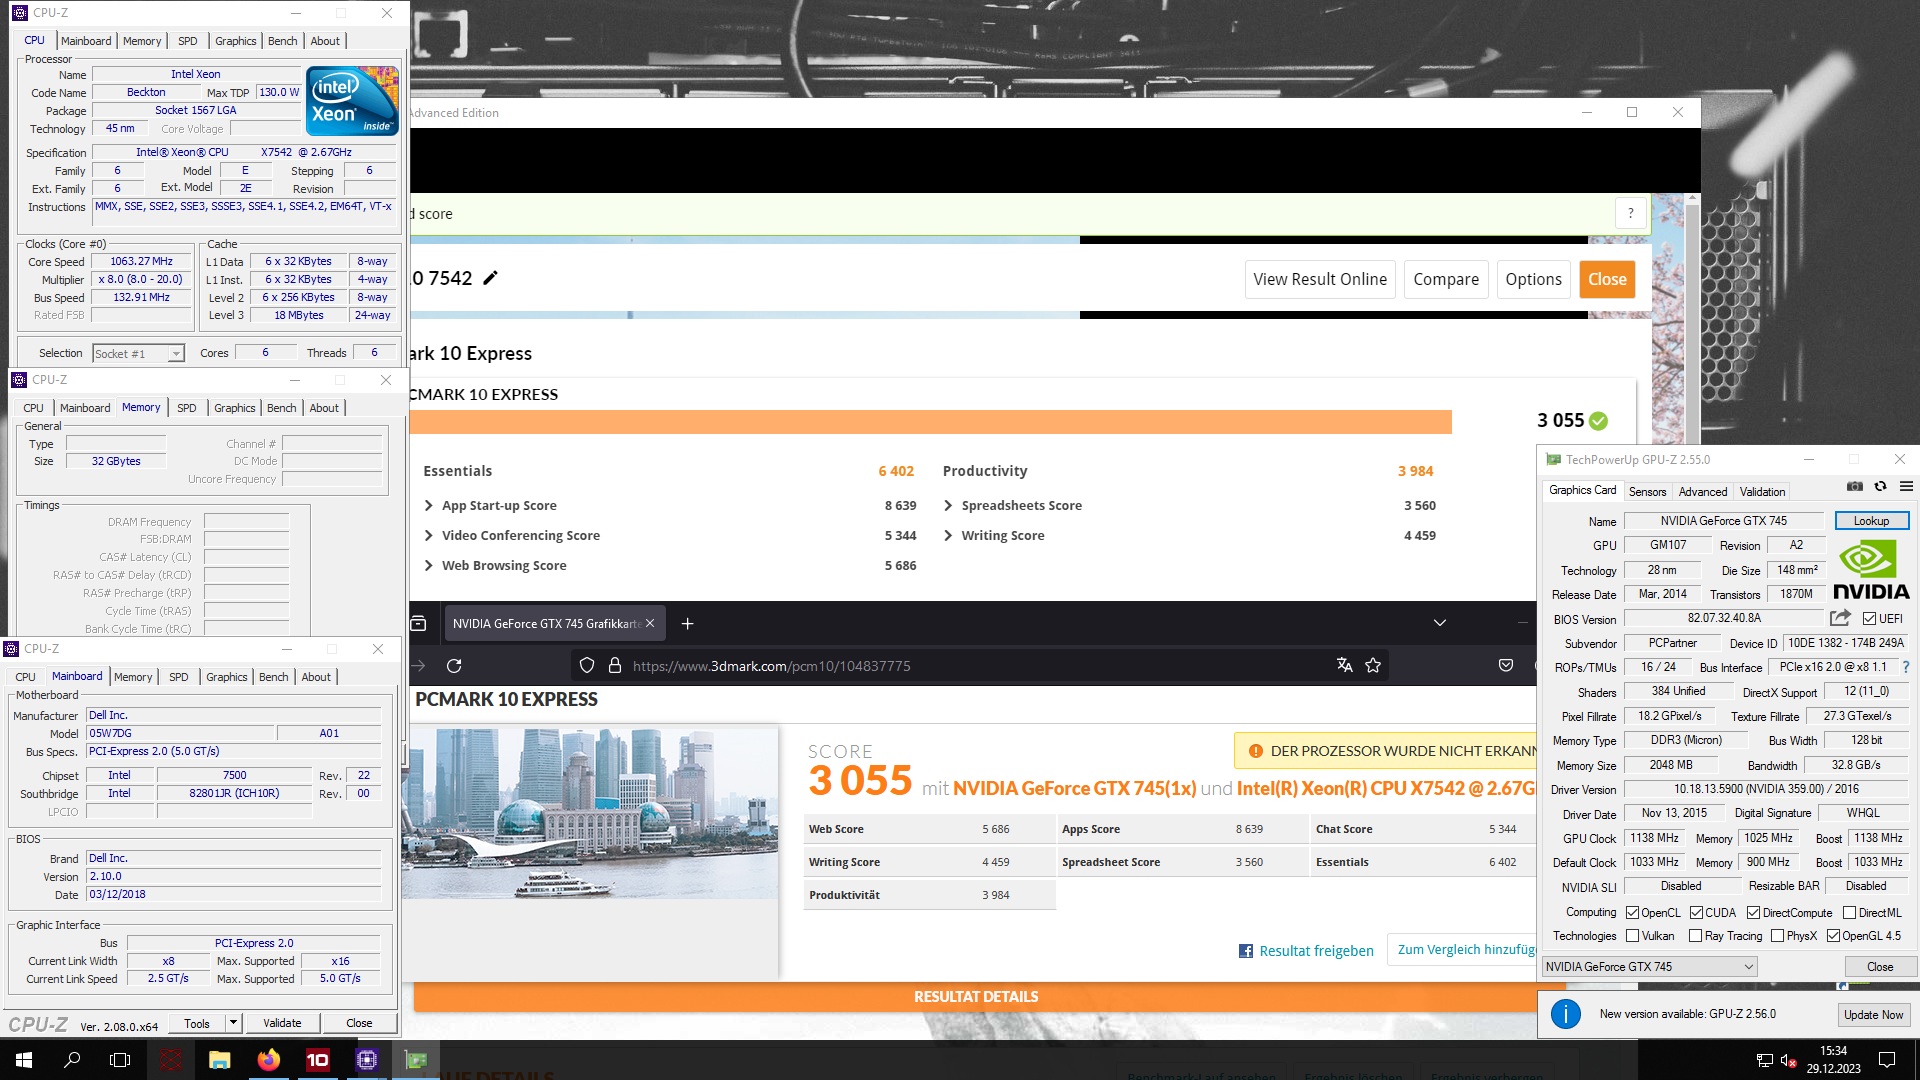Click the BIOS export share icon in GPU-Z
Image resolution: width=1920 pixels, height=1080 pixels.
click(1840, 618)
